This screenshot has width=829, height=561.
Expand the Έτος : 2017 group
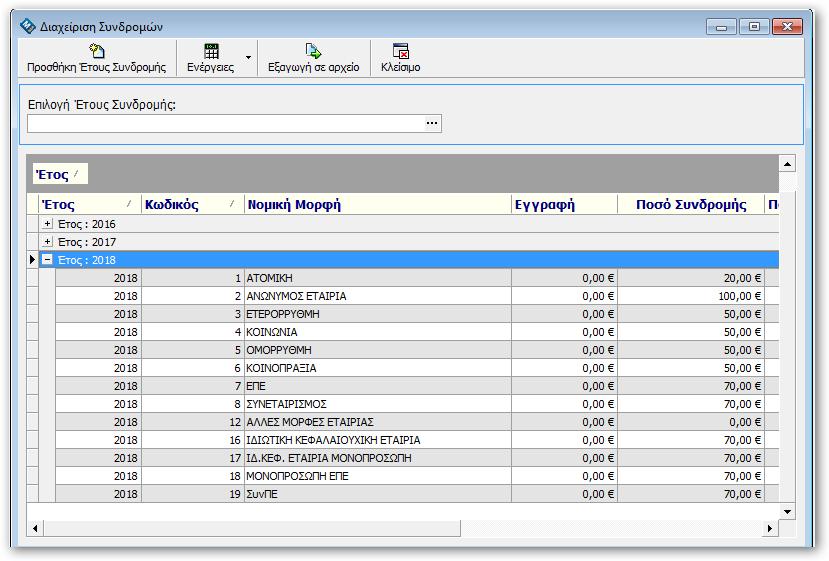point(48,242)
